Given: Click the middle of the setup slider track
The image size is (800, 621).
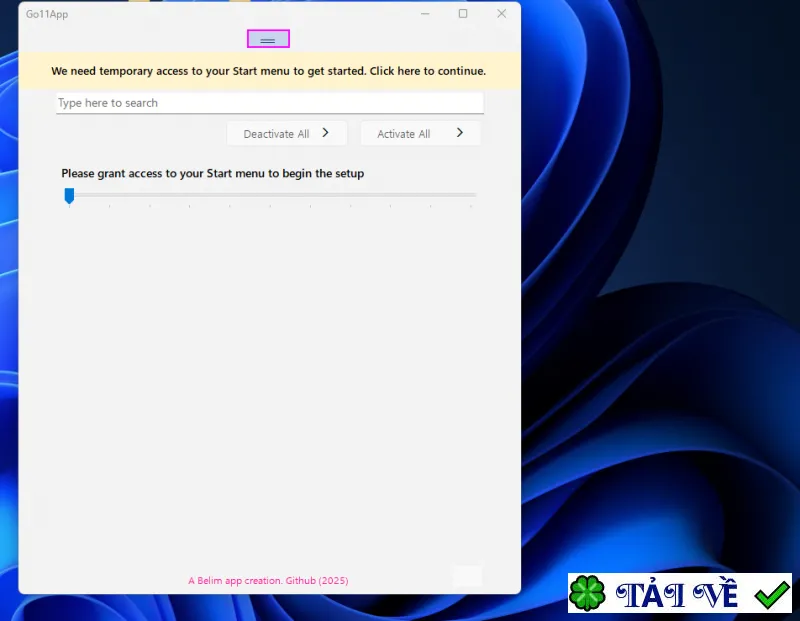Looking at the screenshot, I should (x=270, y=195).
